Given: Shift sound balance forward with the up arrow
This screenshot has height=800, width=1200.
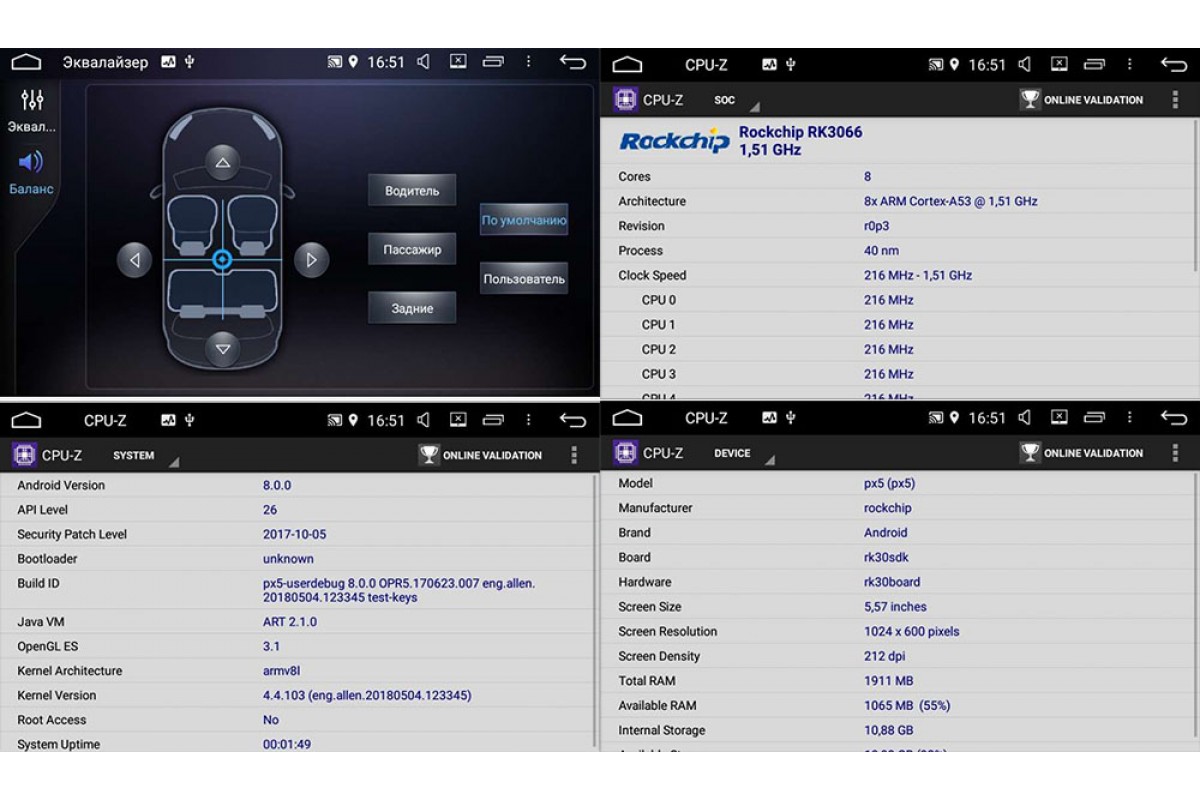Looking at the screenshot, I should click(222, 162).
